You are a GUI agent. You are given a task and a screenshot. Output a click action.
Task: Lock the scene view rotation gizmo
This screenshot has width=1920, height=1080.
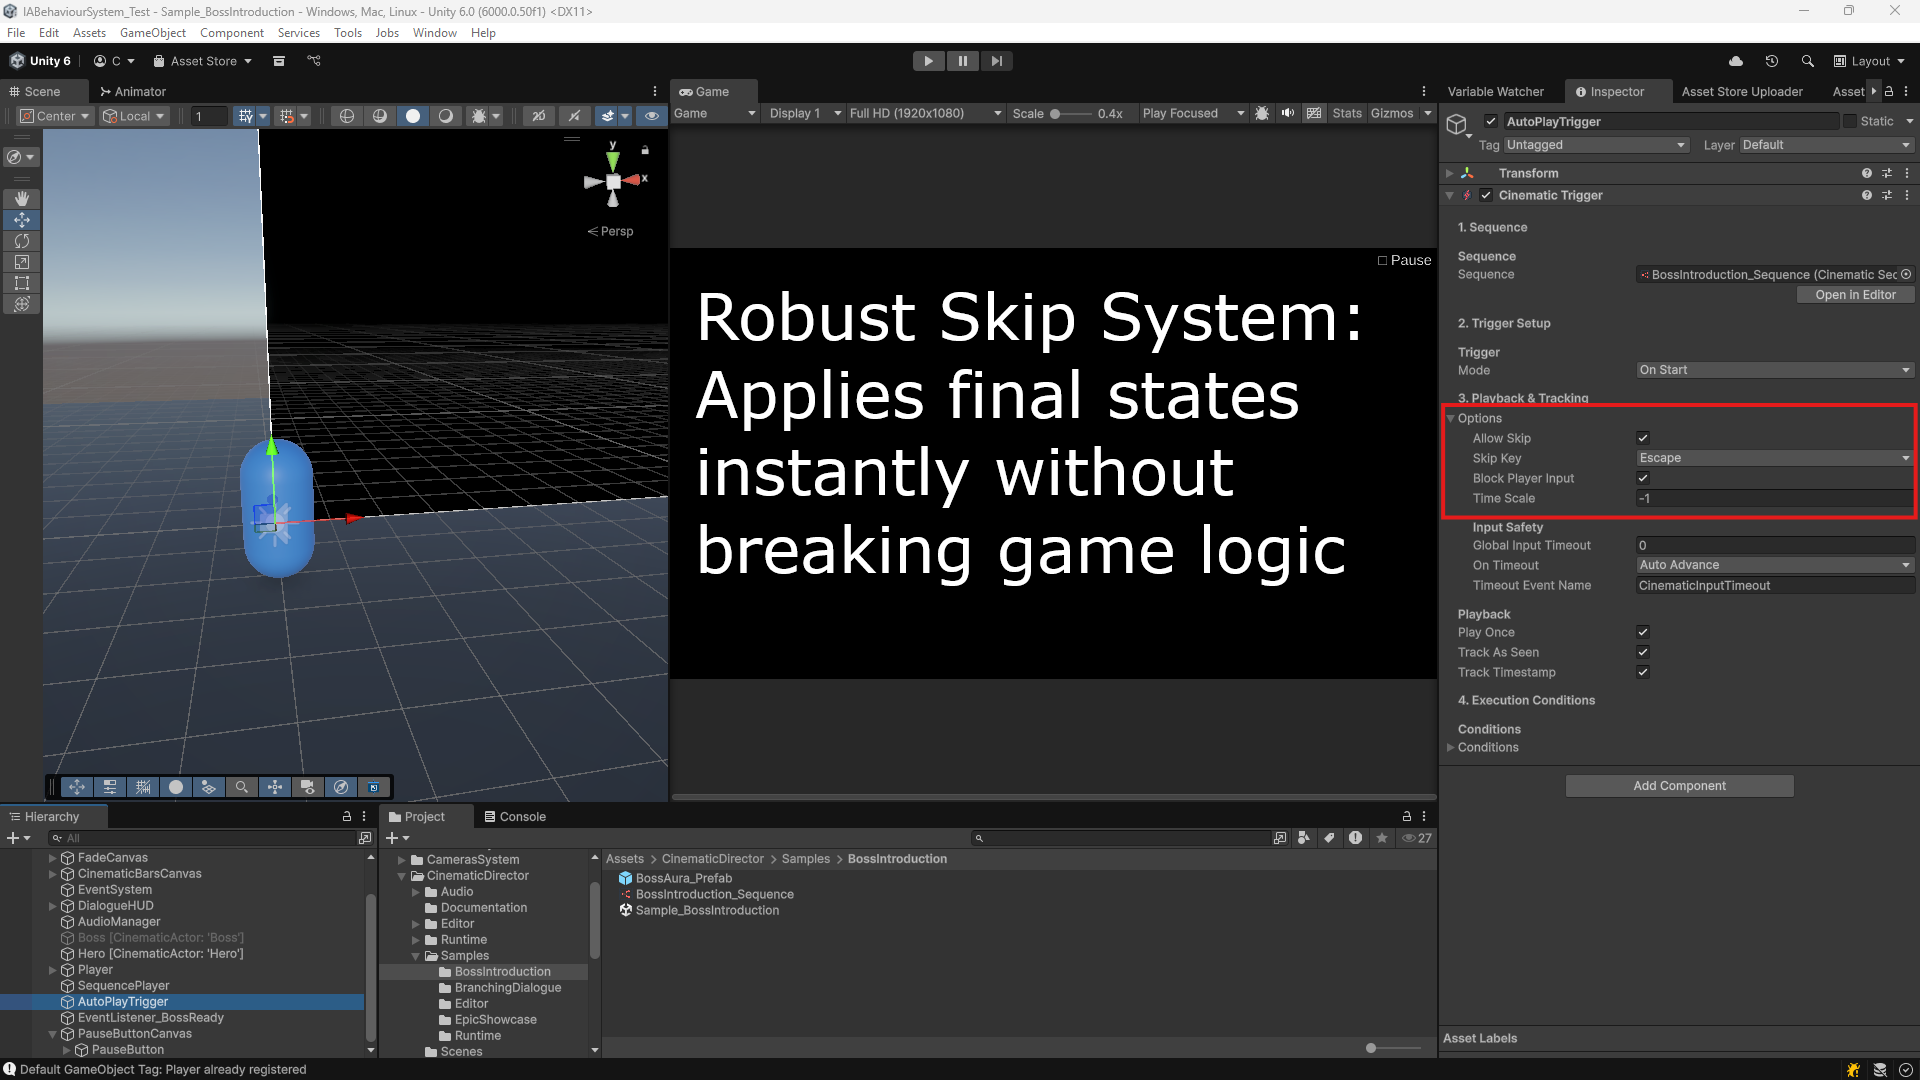click(x=645, y=150)
